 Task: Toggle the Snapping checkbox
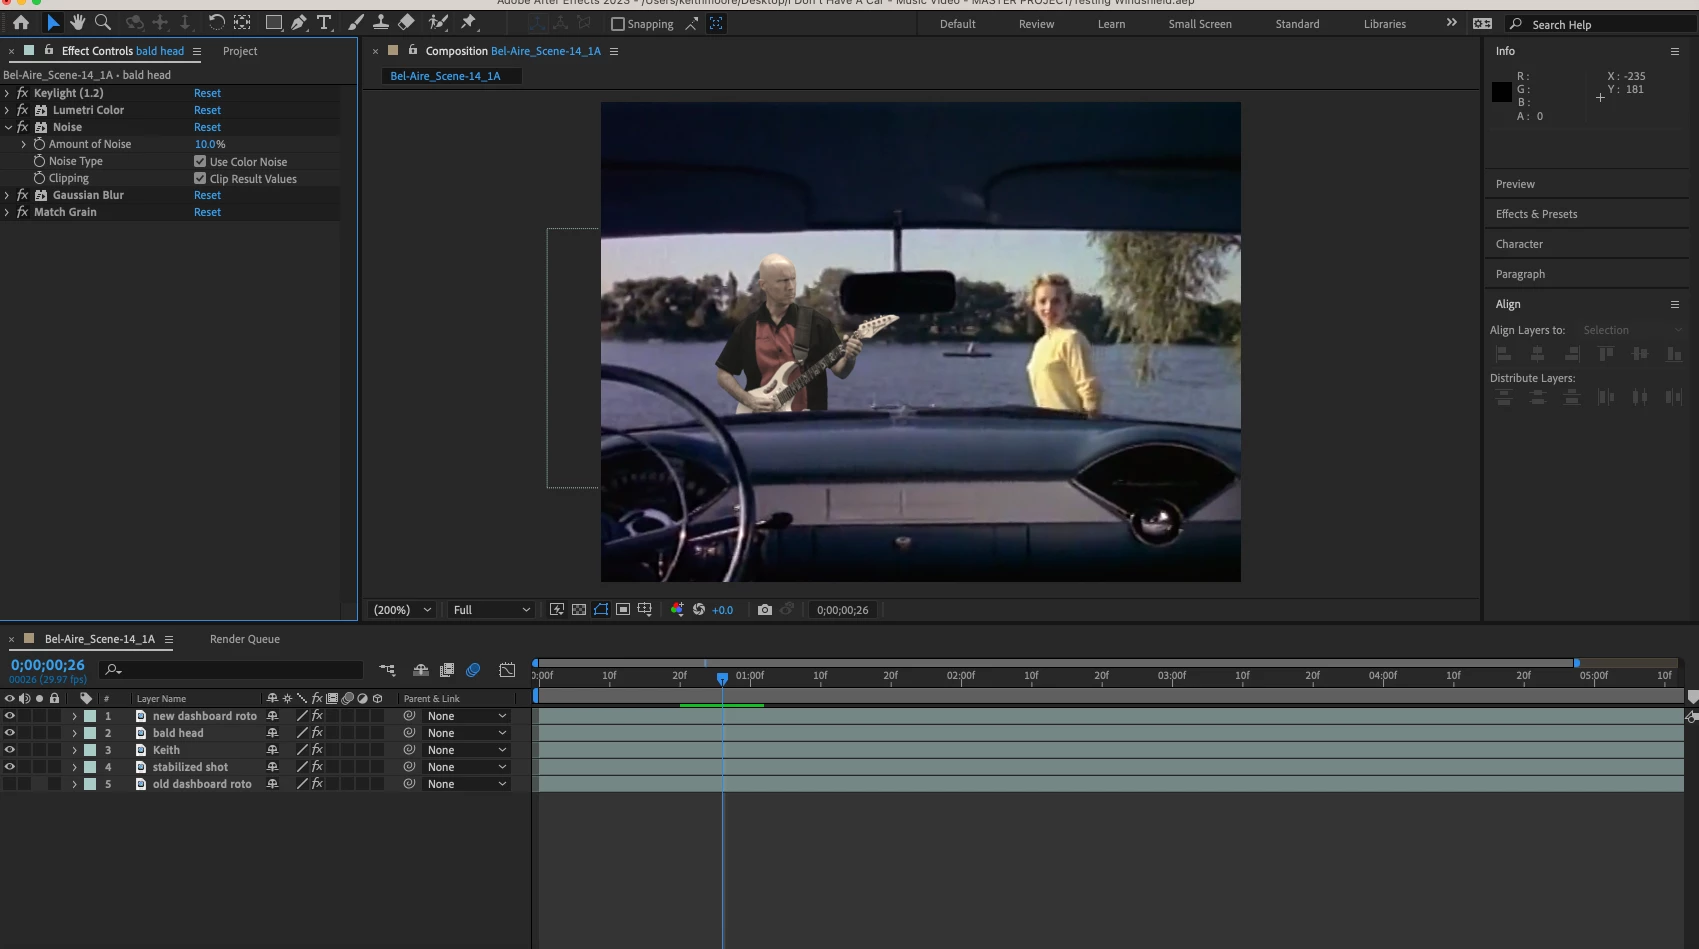click(x=618, y=24)
